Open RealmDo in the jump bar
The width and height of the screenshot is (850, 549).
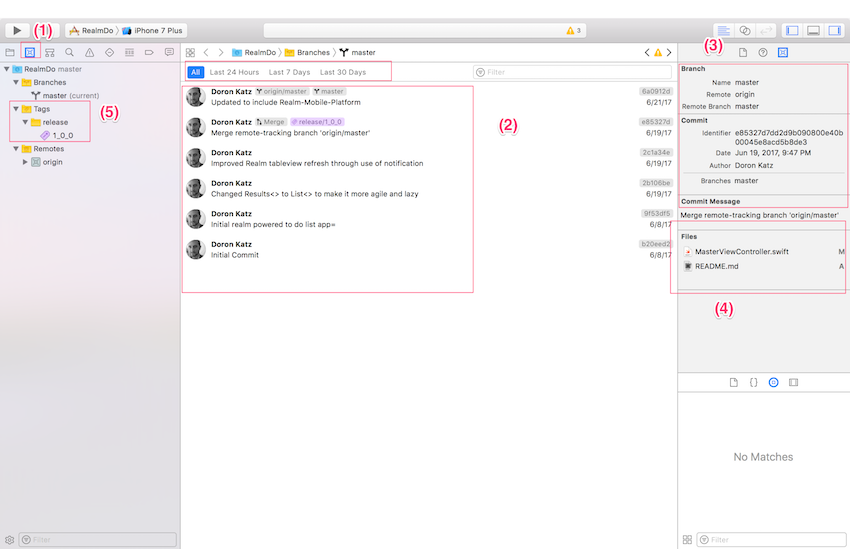click(x=254, y=53)
